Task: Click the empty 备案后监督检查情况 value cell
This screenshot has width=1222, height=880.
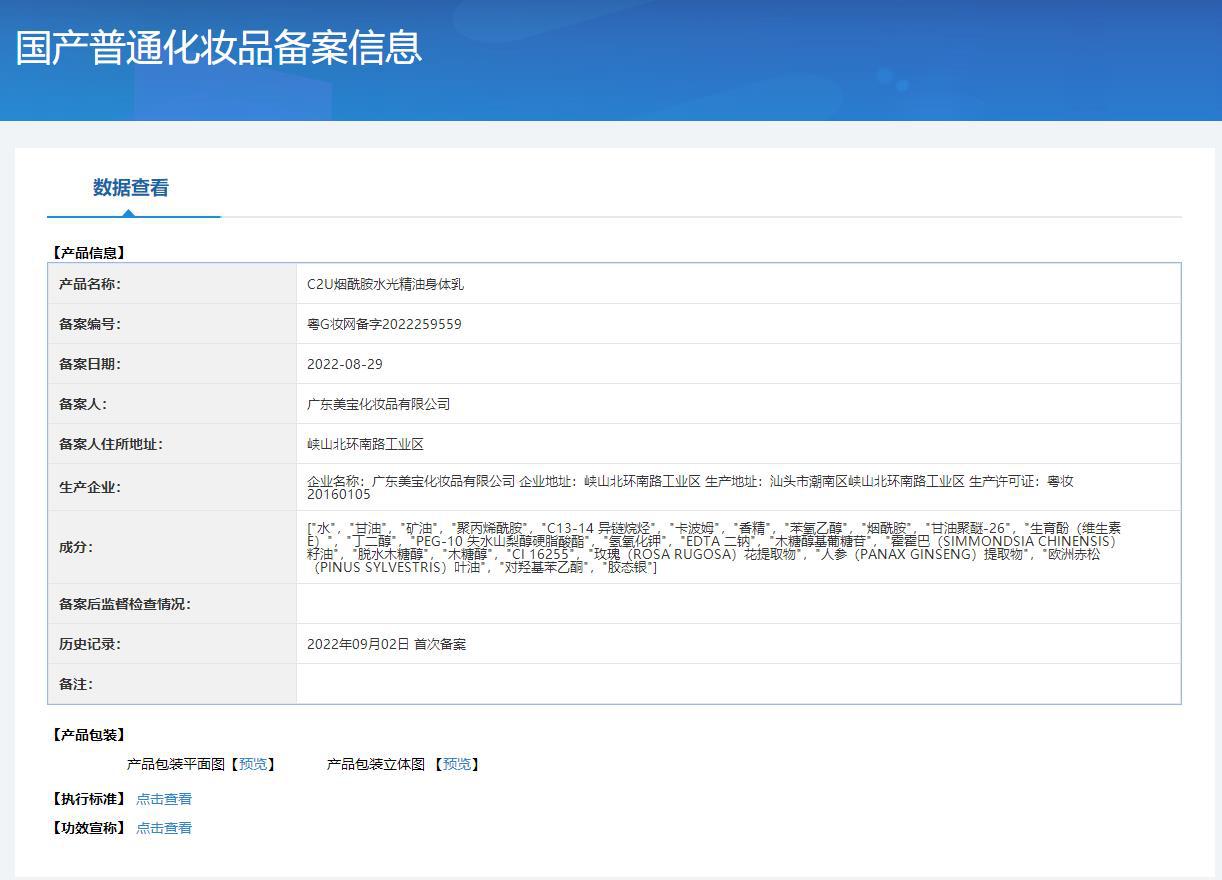Action: point(737,604)
